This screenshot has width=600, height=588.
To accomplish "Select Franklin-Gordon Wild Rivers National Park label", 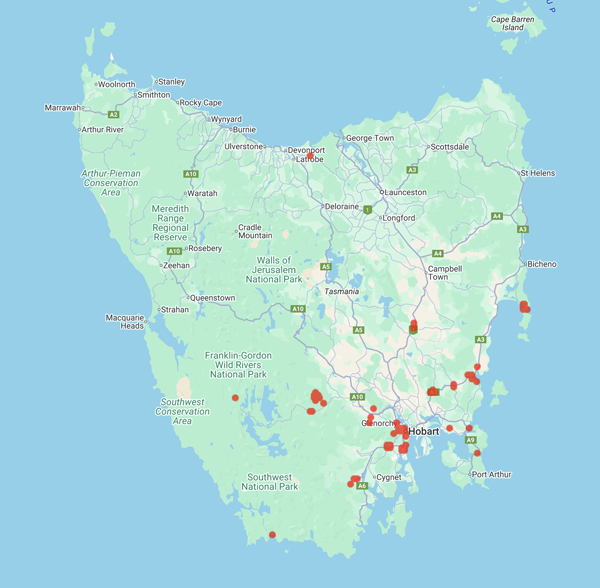I will tap(238, 364).
